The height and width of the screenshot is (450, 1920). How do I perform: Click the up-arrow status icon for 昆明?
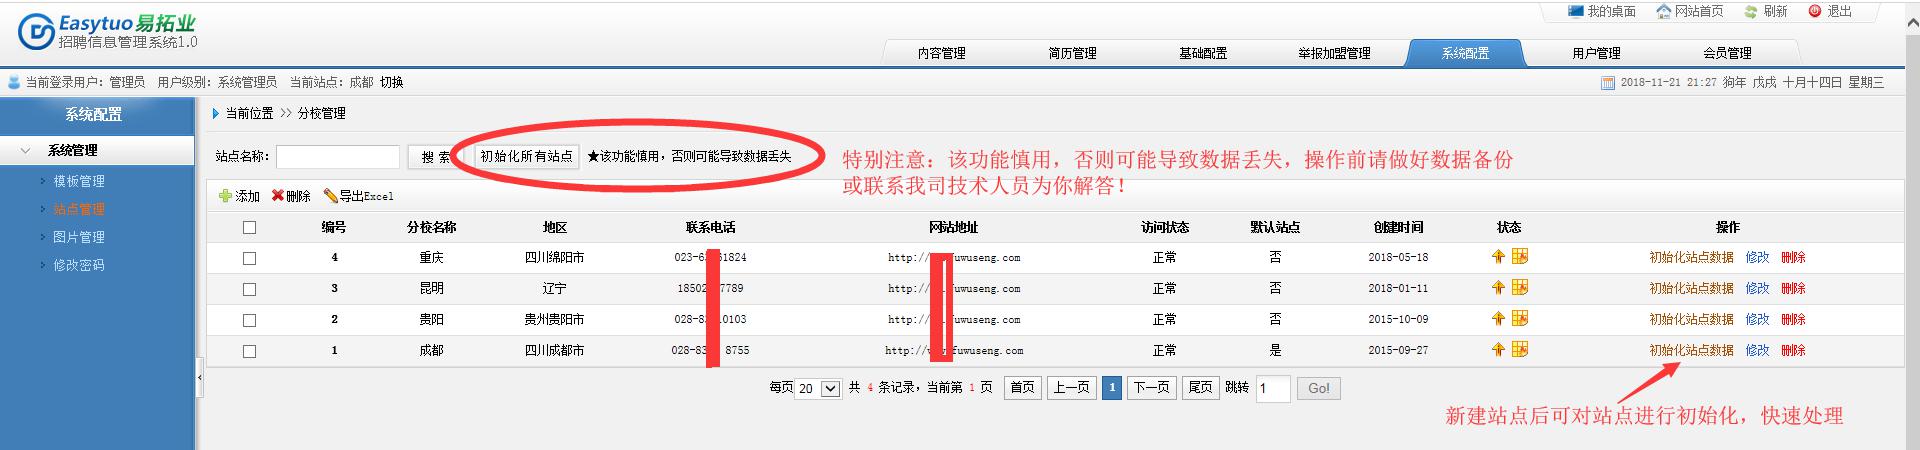point(1498,288)
